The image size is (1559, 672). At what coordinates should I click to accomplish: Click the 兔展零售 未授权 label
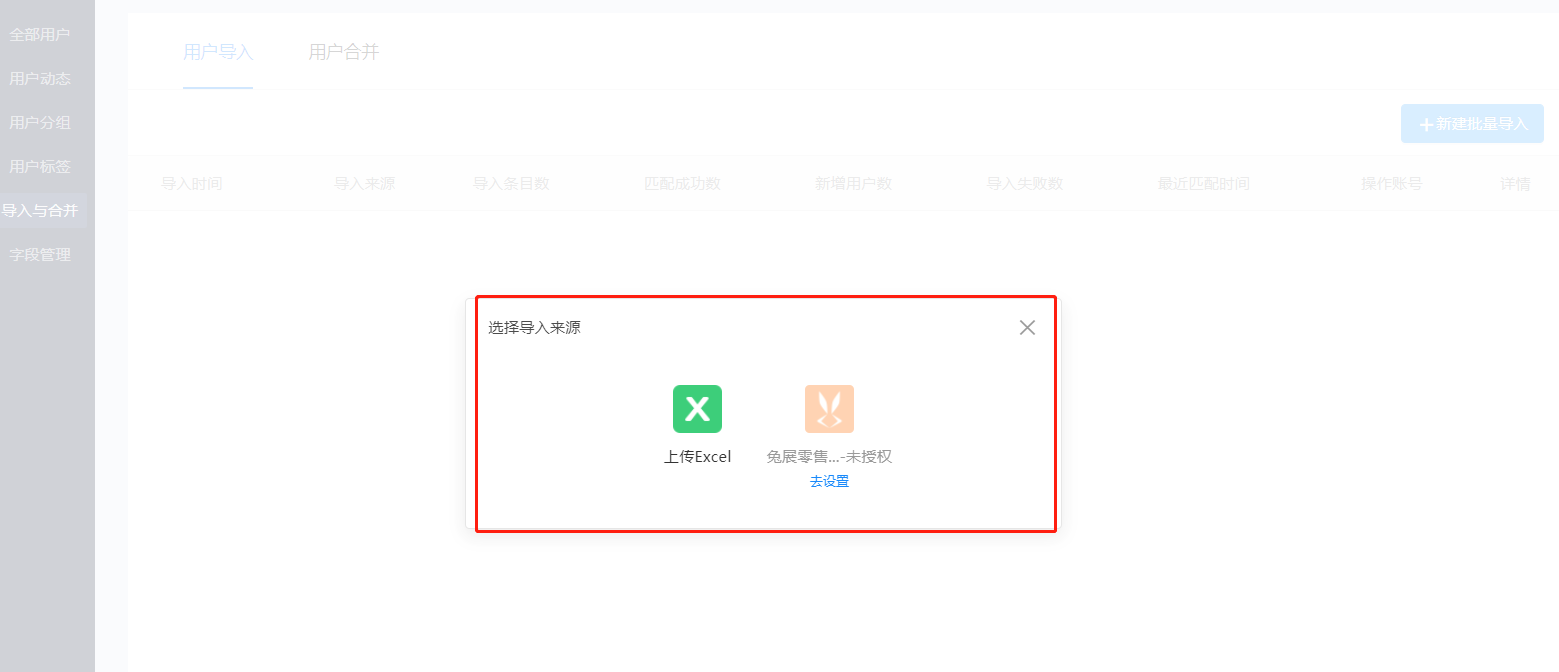[829, 456]
